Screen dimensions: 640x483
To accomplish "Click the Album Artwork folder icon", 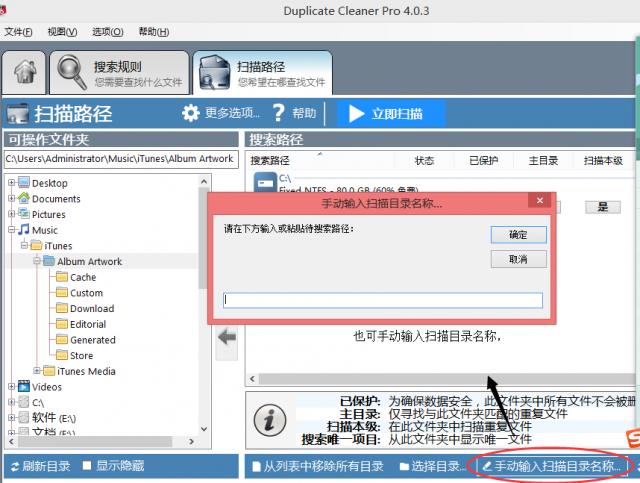I will click(x=49, y=261).
